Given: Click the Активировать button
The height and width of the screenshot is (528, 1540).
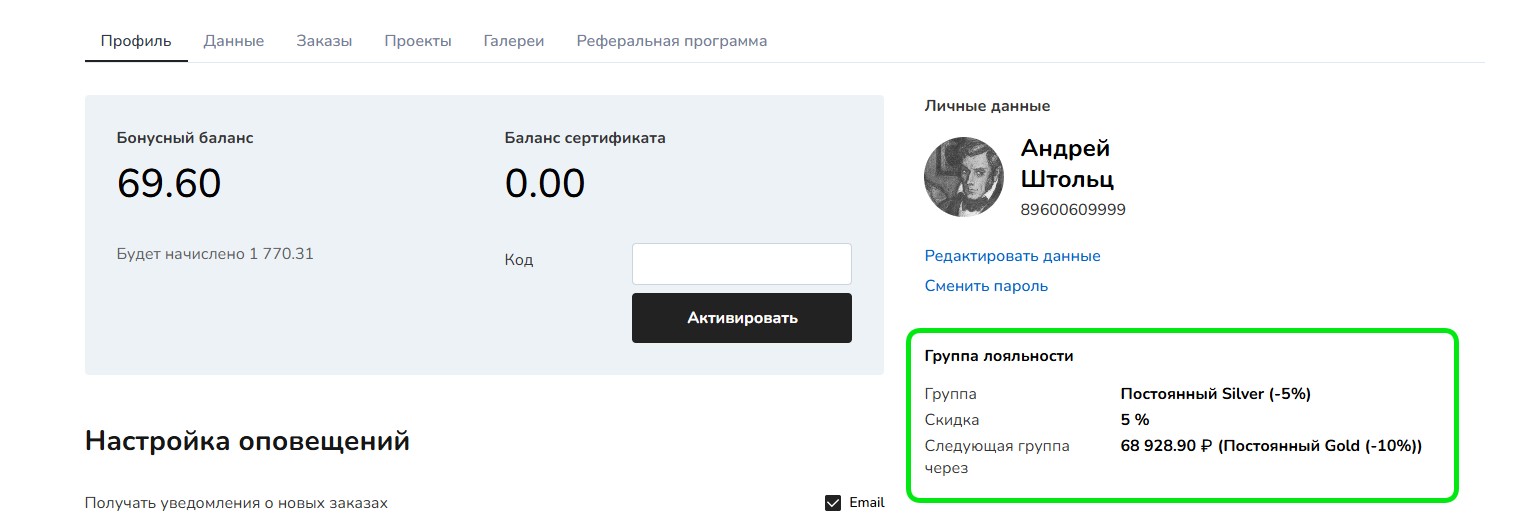Looking at the screenshot, I should click(742, 318).
